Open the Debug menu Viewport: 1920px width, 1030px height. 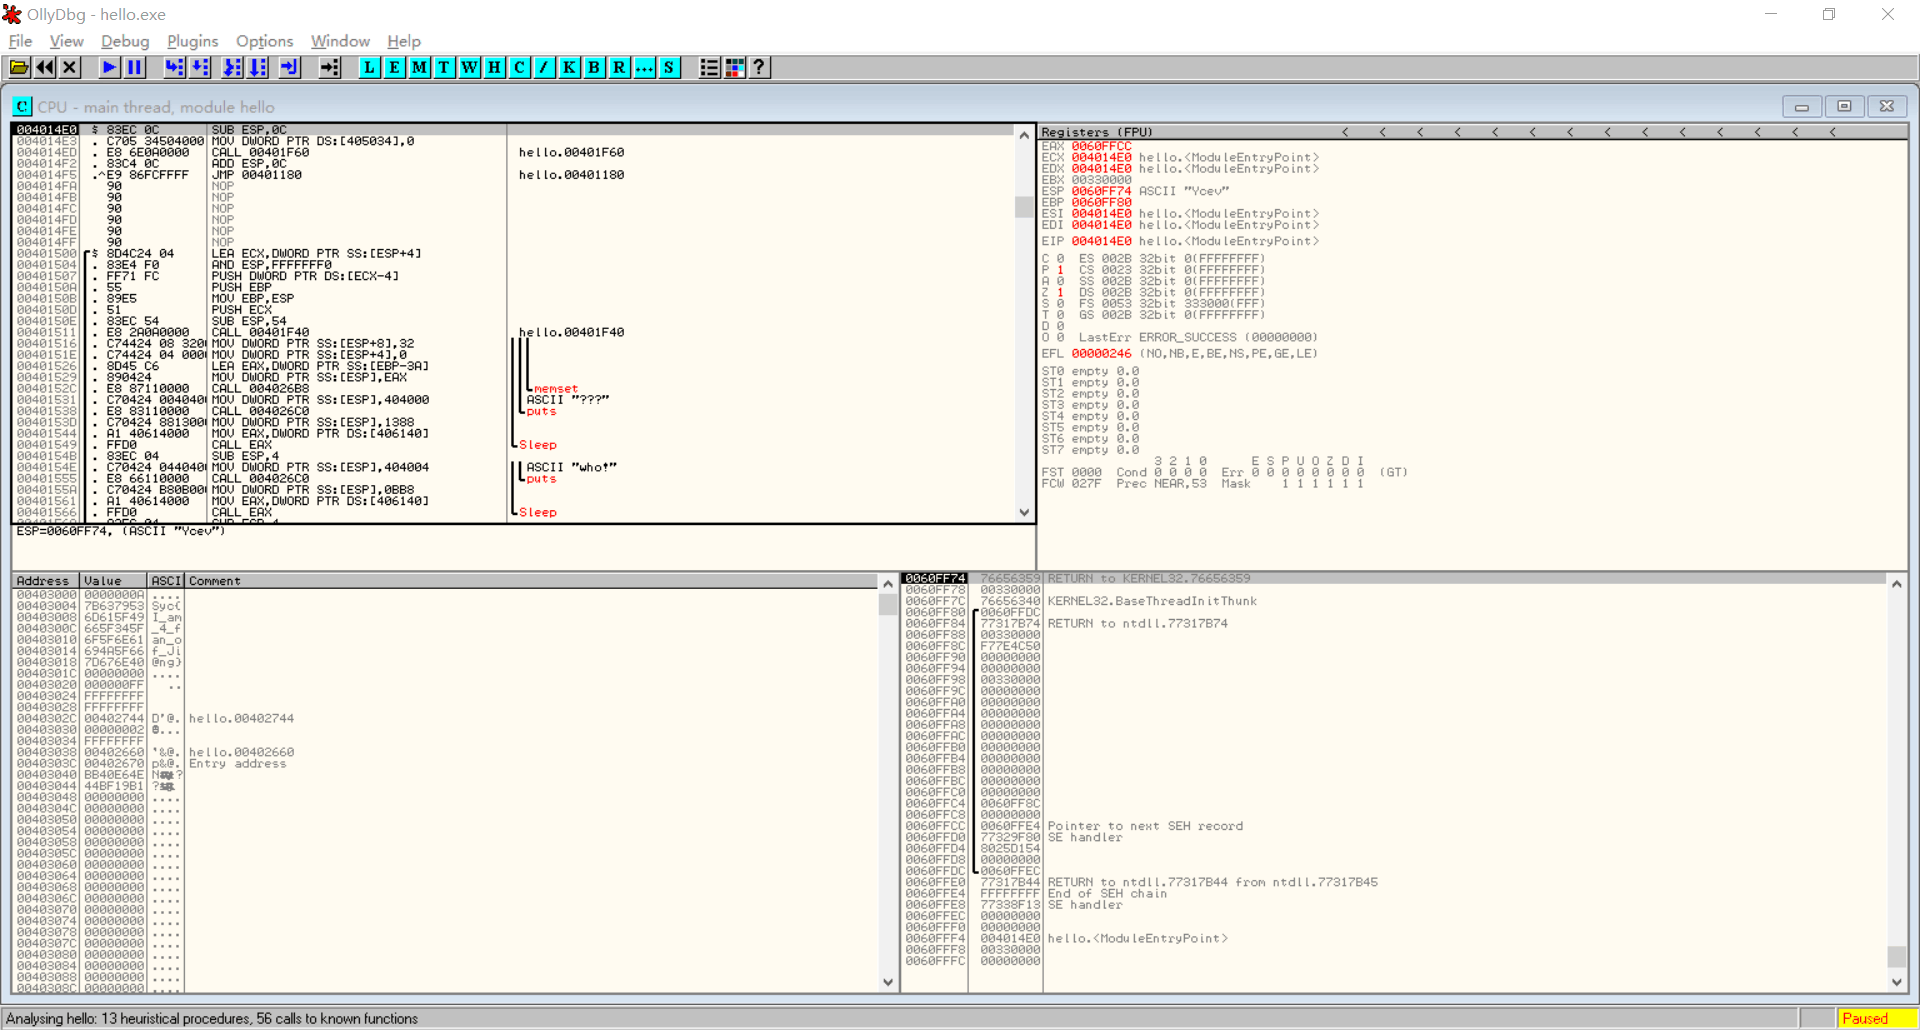pos(125,41)
